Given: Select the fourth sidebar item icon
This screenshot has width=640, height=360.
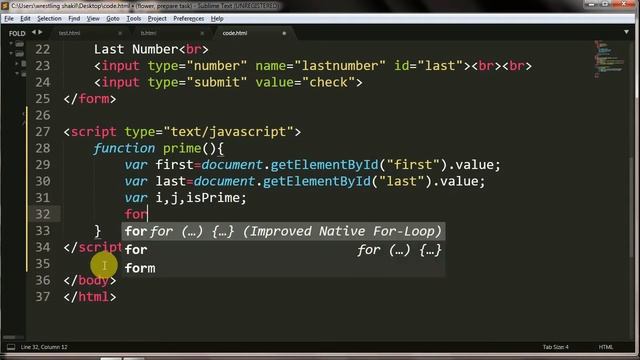Looking at the screenshot, I should tap(24, 74).
